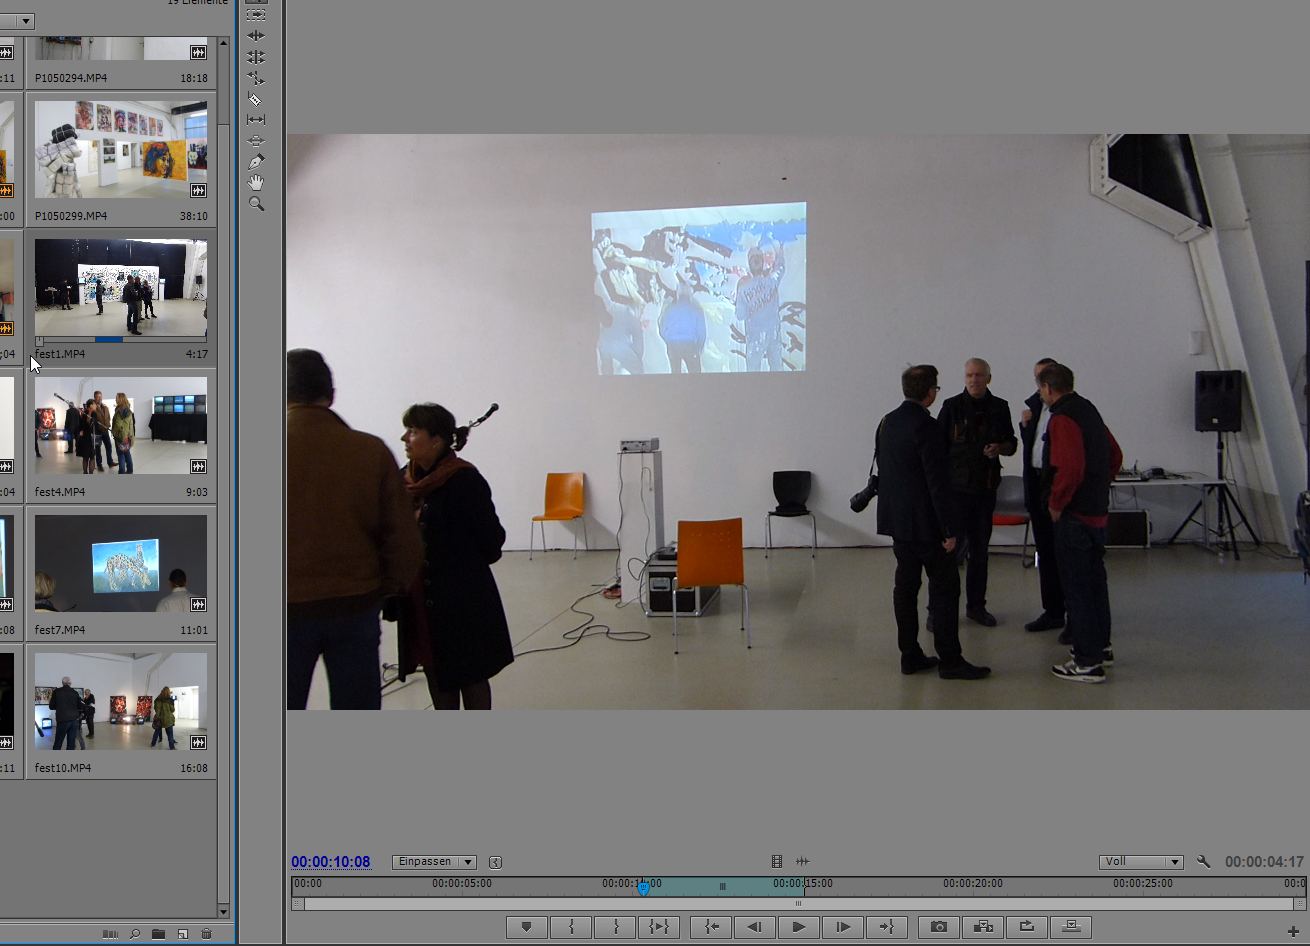Select the Rolling Edit tool
Screen dimensions: 1310x946
tap(256, 57)
